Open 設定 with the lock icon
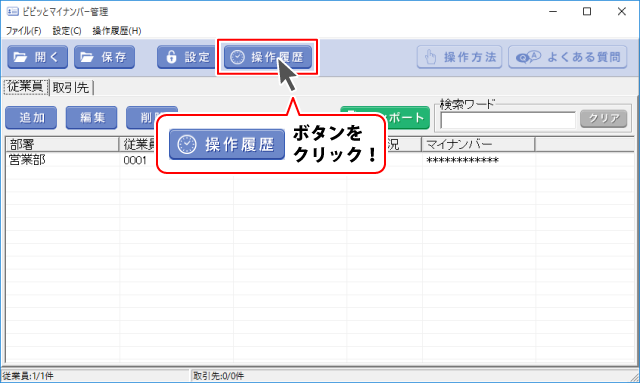The width and height of the screenshot is (640, 383). [x=186, y=57]
